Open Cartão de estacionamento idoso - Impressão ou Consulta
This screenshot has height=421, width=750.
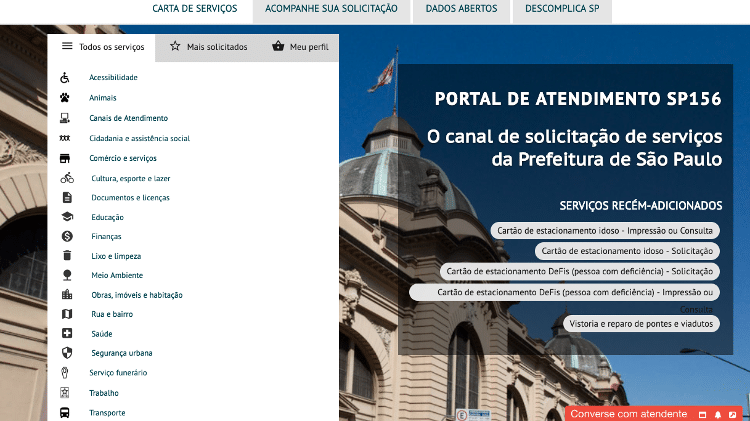click(605, 231)
